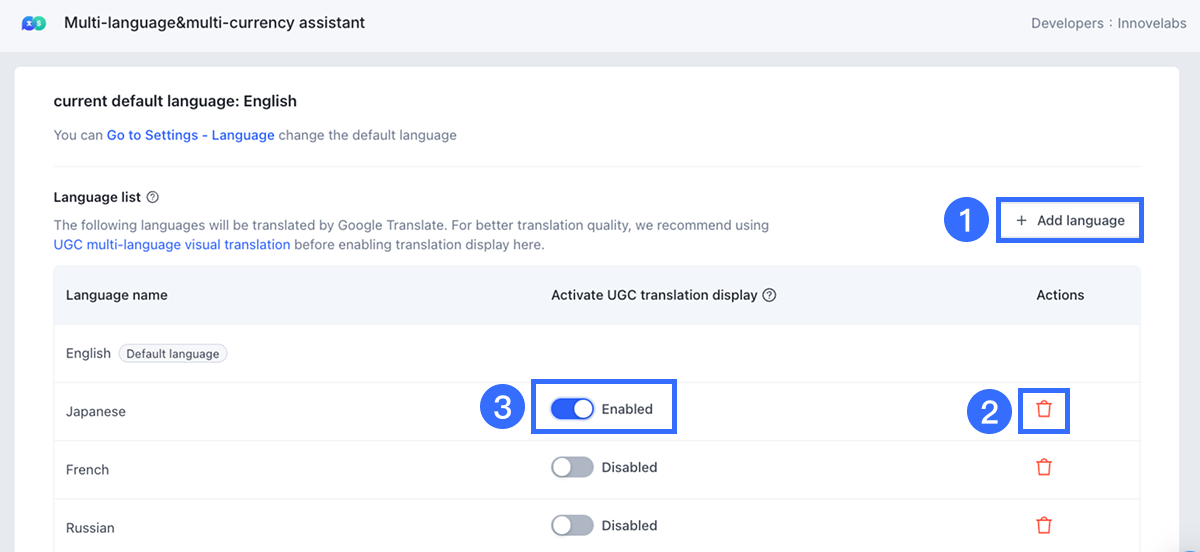This screenshot has width=1200, height=552.
Task: Click the Russian language row name
Action: pyautogui.click(x=90, y=527)
